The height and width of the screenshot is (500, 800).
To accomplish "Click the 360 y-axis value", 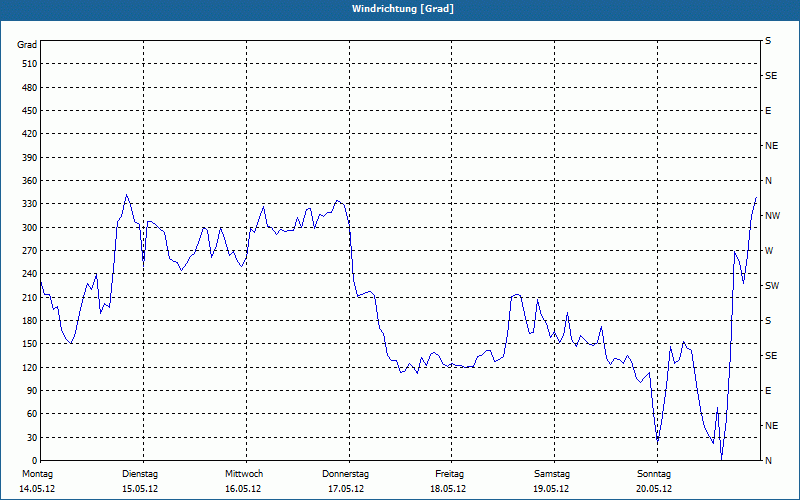I will (29, 181).
